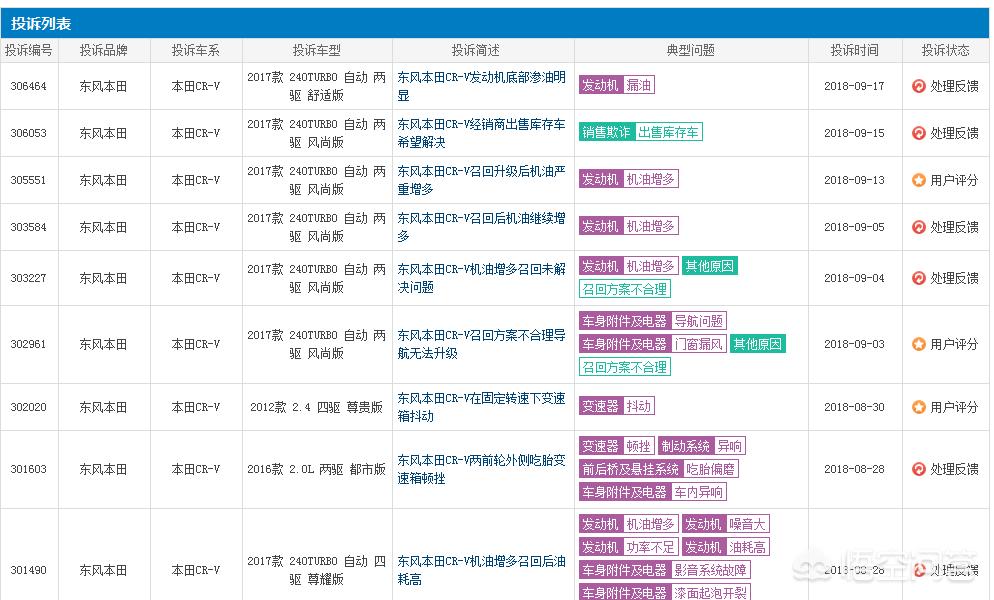Select the 发动机 功率不足 issue tag
The image size is (994, 600).
629,547
